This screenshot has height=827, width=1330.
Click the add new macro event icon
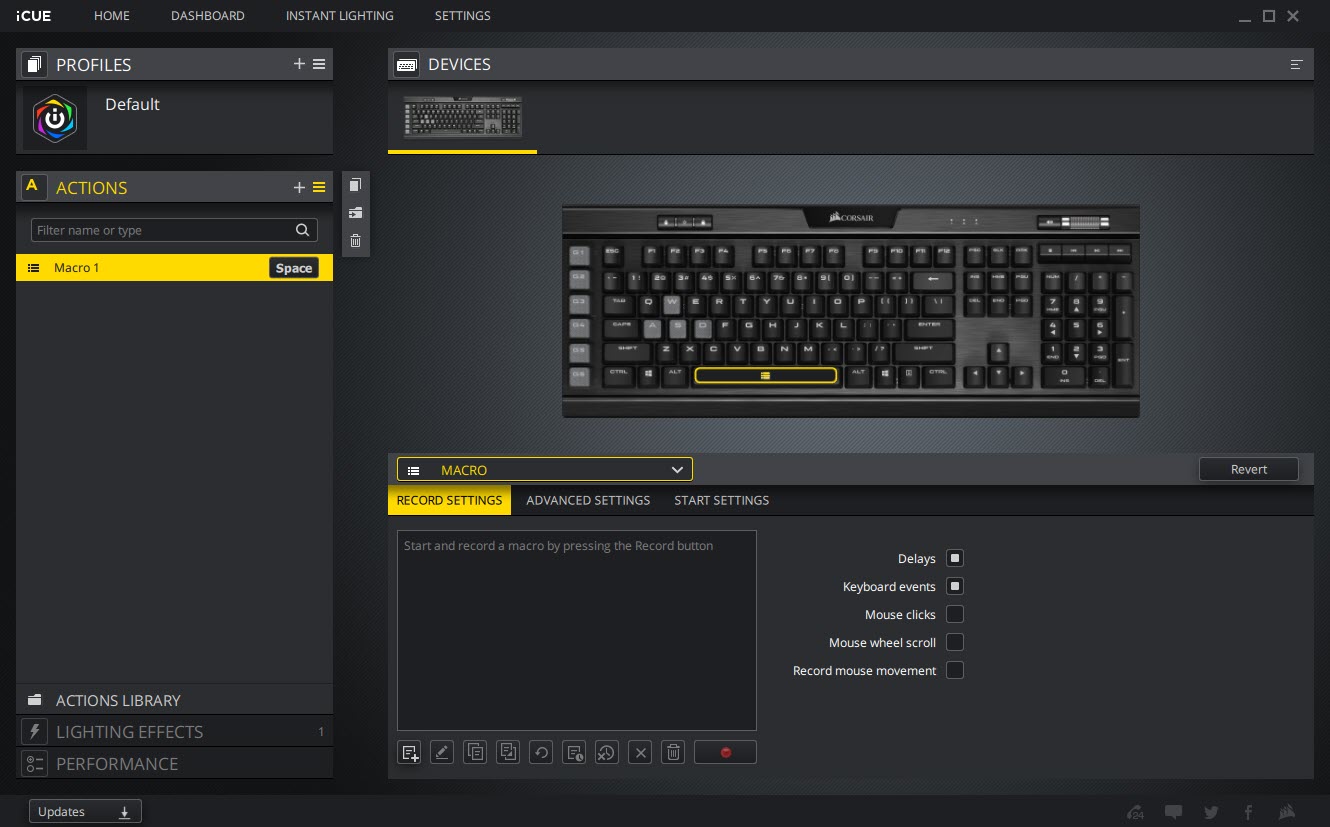coord(409,752)
